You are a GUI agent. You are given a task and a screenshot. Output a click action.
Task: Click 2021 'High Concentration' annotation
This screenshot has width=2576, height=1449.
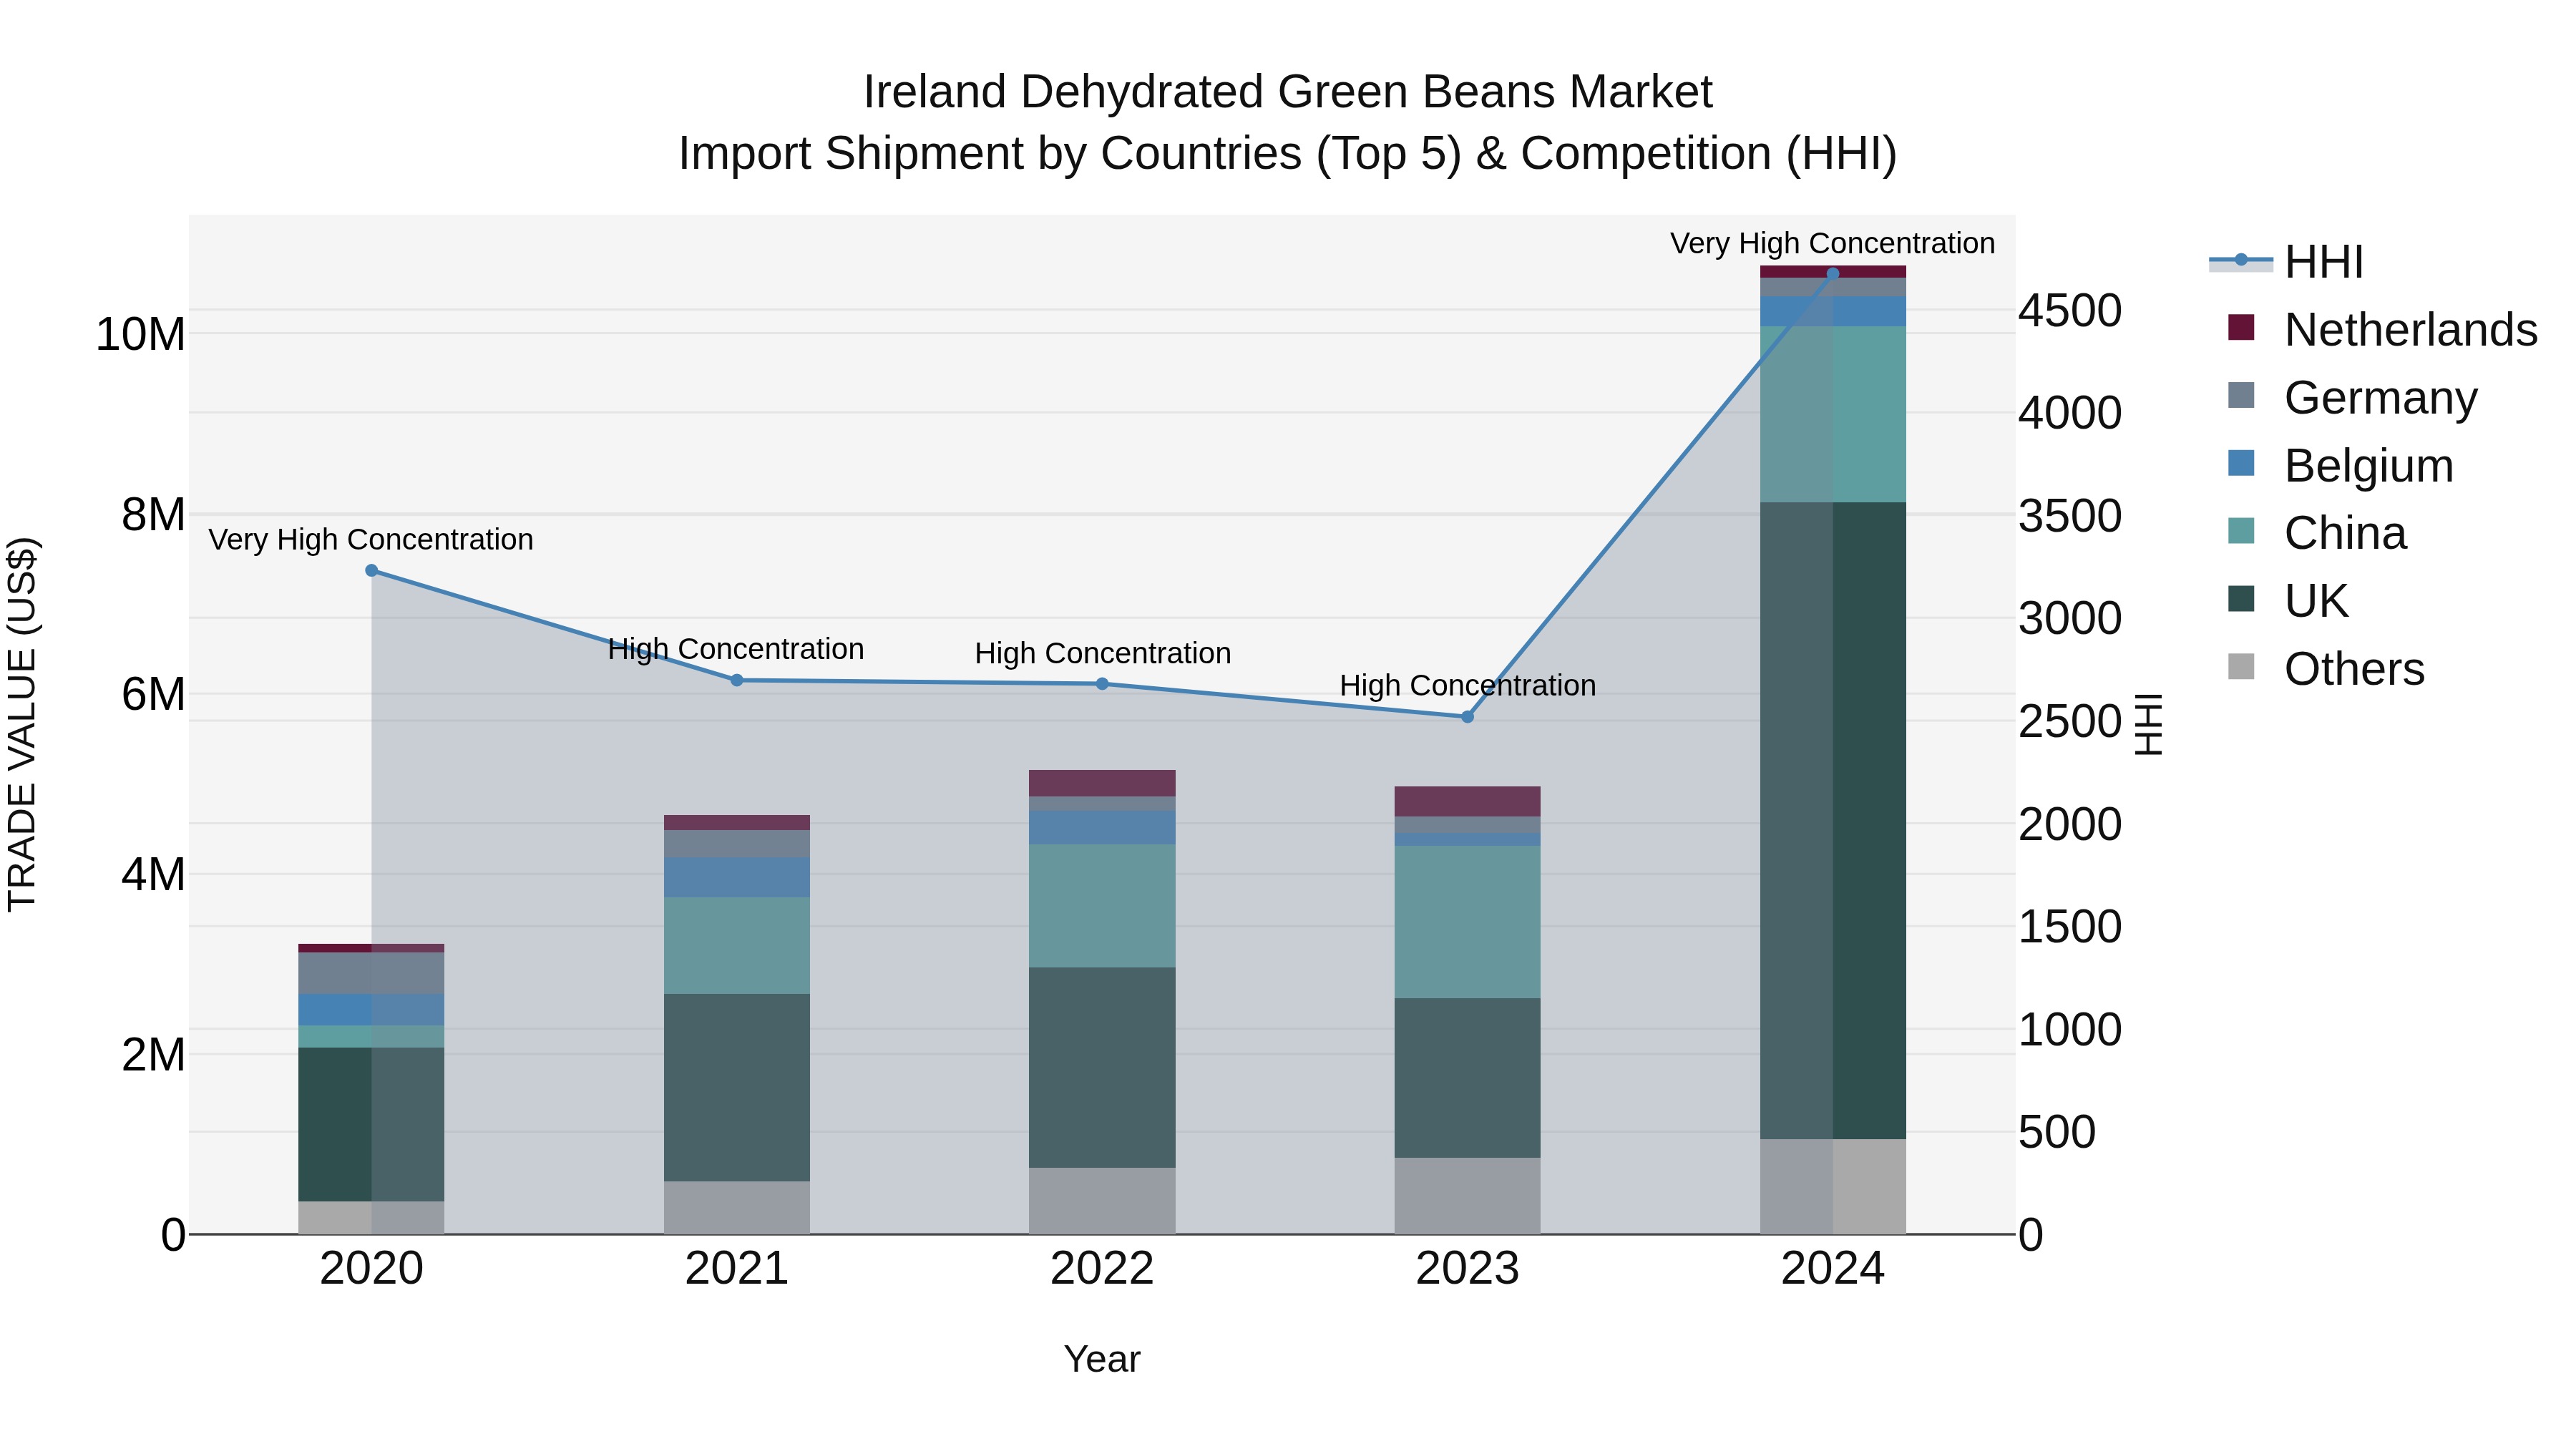pyautogui.click(x=736, y=650)
